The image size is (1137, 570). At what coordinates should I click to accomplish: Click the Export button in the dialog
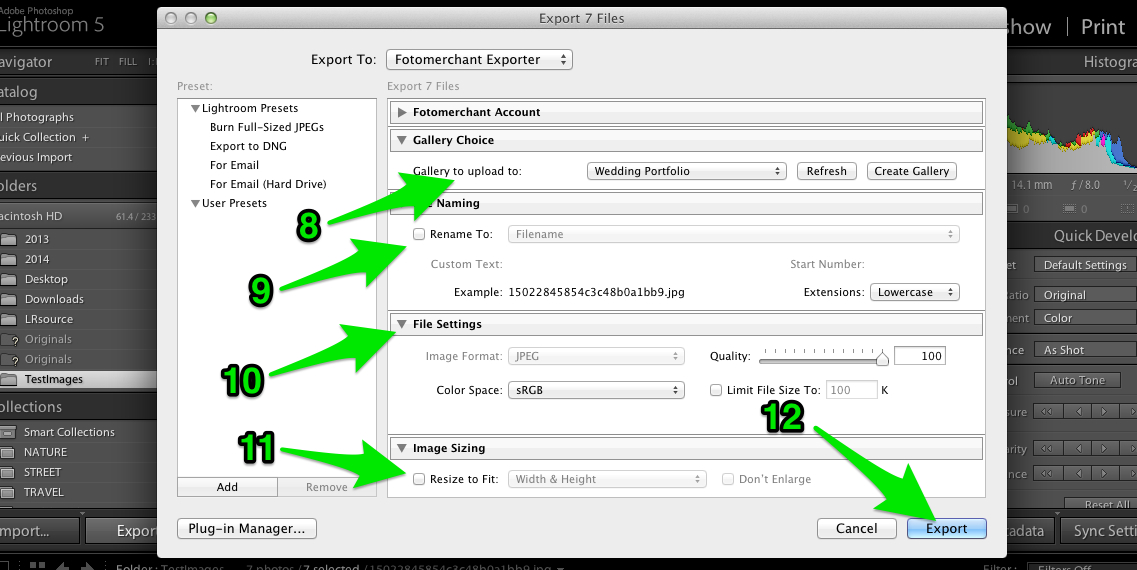click(x=946, y=529)
